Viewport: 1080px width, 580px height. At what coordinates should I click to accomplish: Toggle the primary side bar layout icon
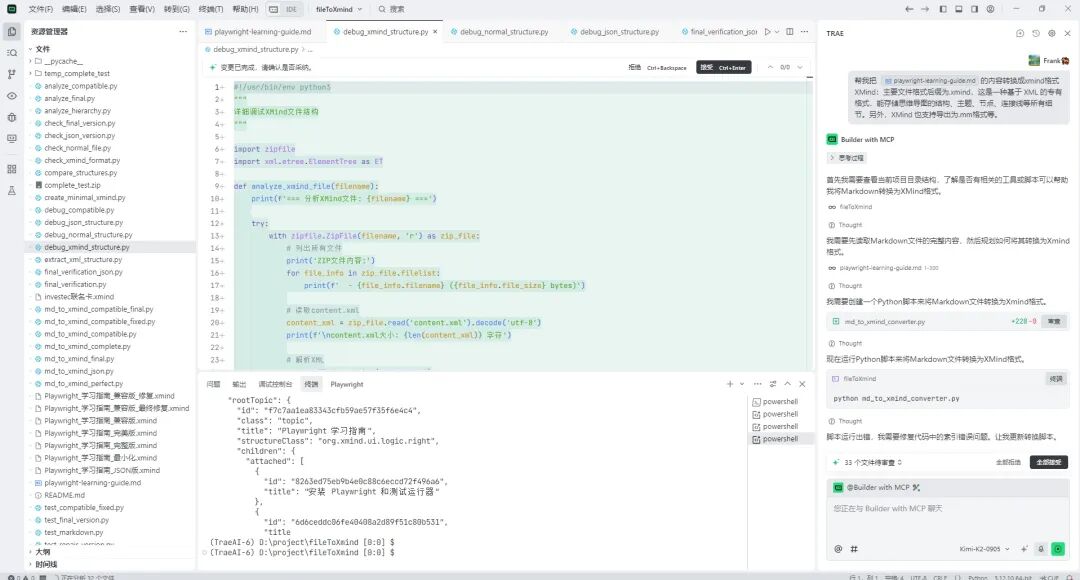[x=943, y=9]
